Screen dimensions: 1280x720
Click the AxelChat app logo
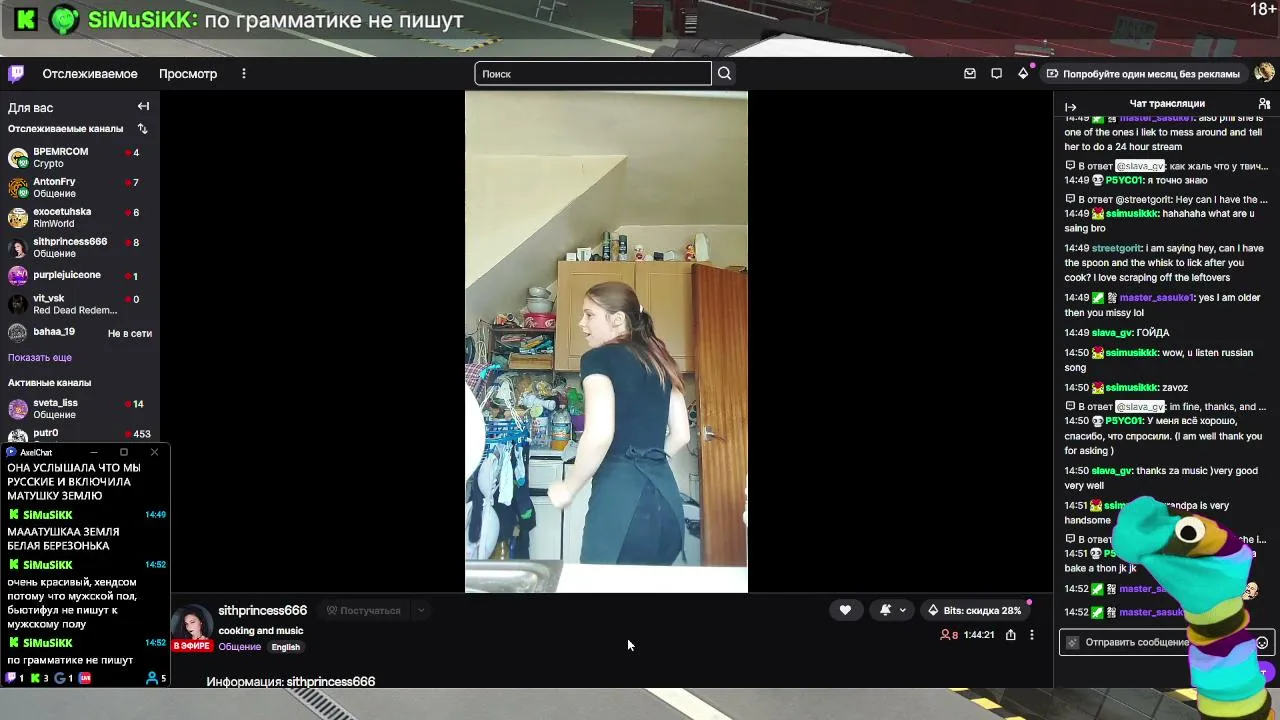(x=12, y=452)
